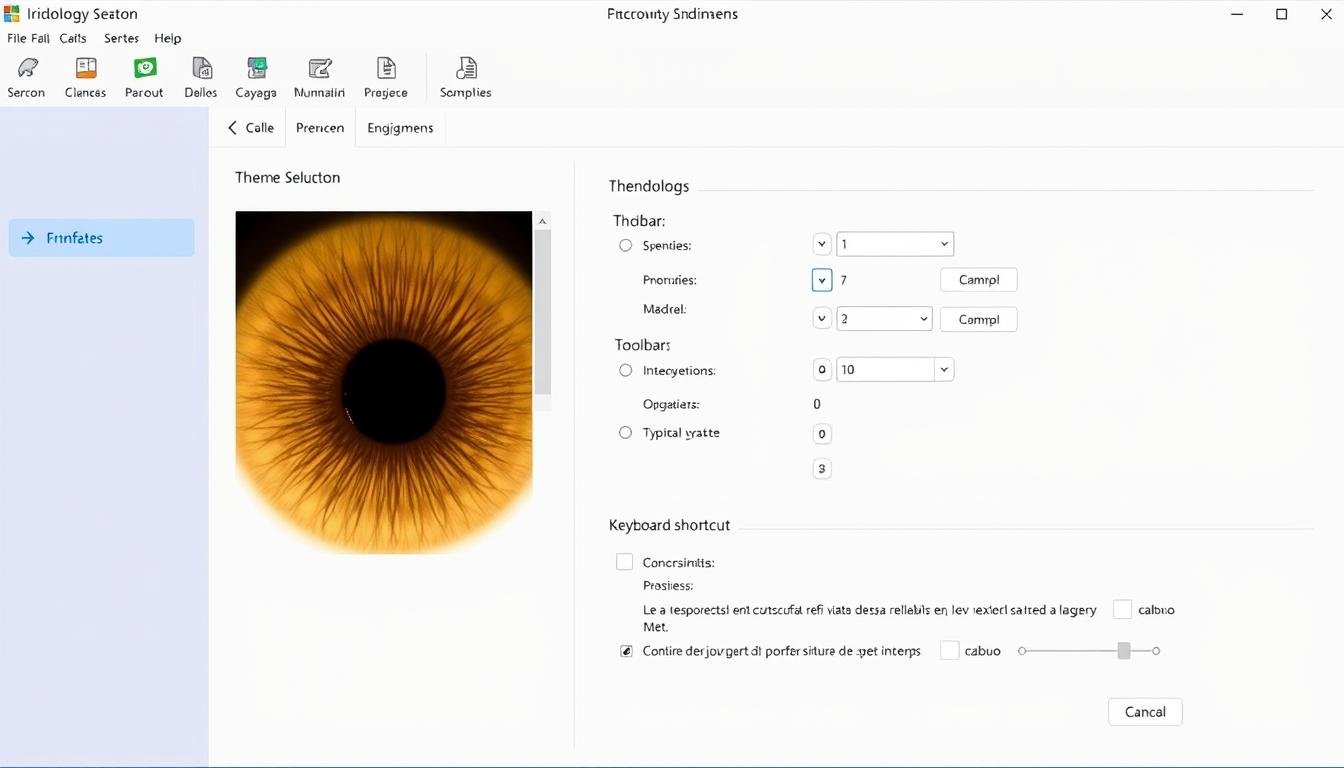The width and height of the screenshot is (1344, 768).
Task: Click the Samplies toolbar icon
Action: (466, 69)
